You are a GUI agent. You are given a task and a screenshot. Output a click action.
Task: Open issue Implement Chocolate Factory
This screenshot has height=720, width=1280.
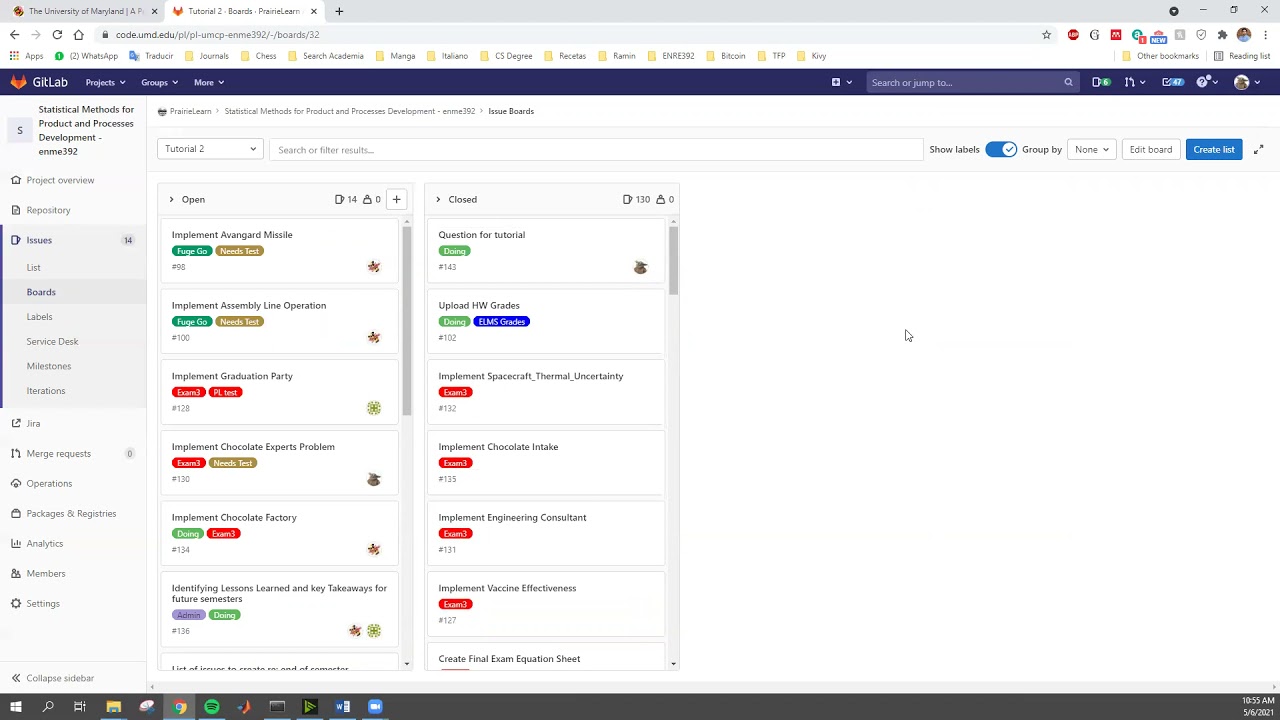234,517
